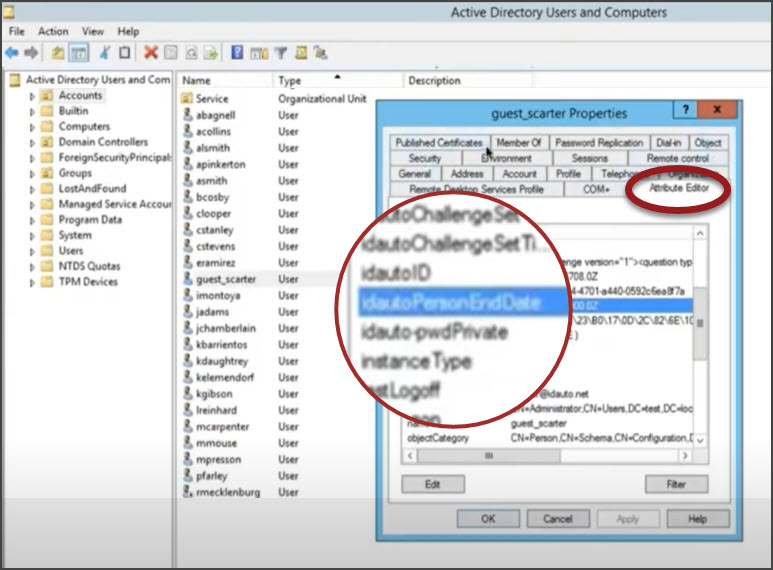The width and height of the screenshot is (773, 570).
Task: Expand the Accounts tree node
Action: (32, 96)
